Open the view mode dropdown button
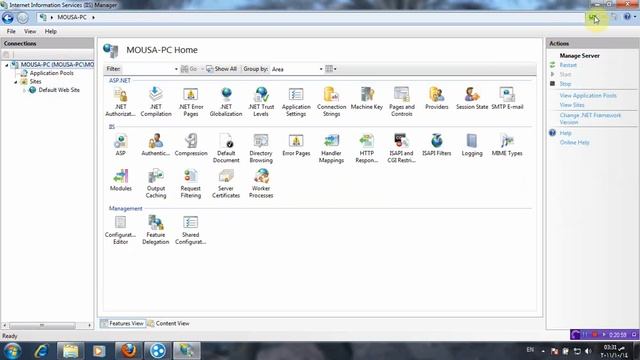This screenshot has width=640, height=360. (x=331, y=69)
